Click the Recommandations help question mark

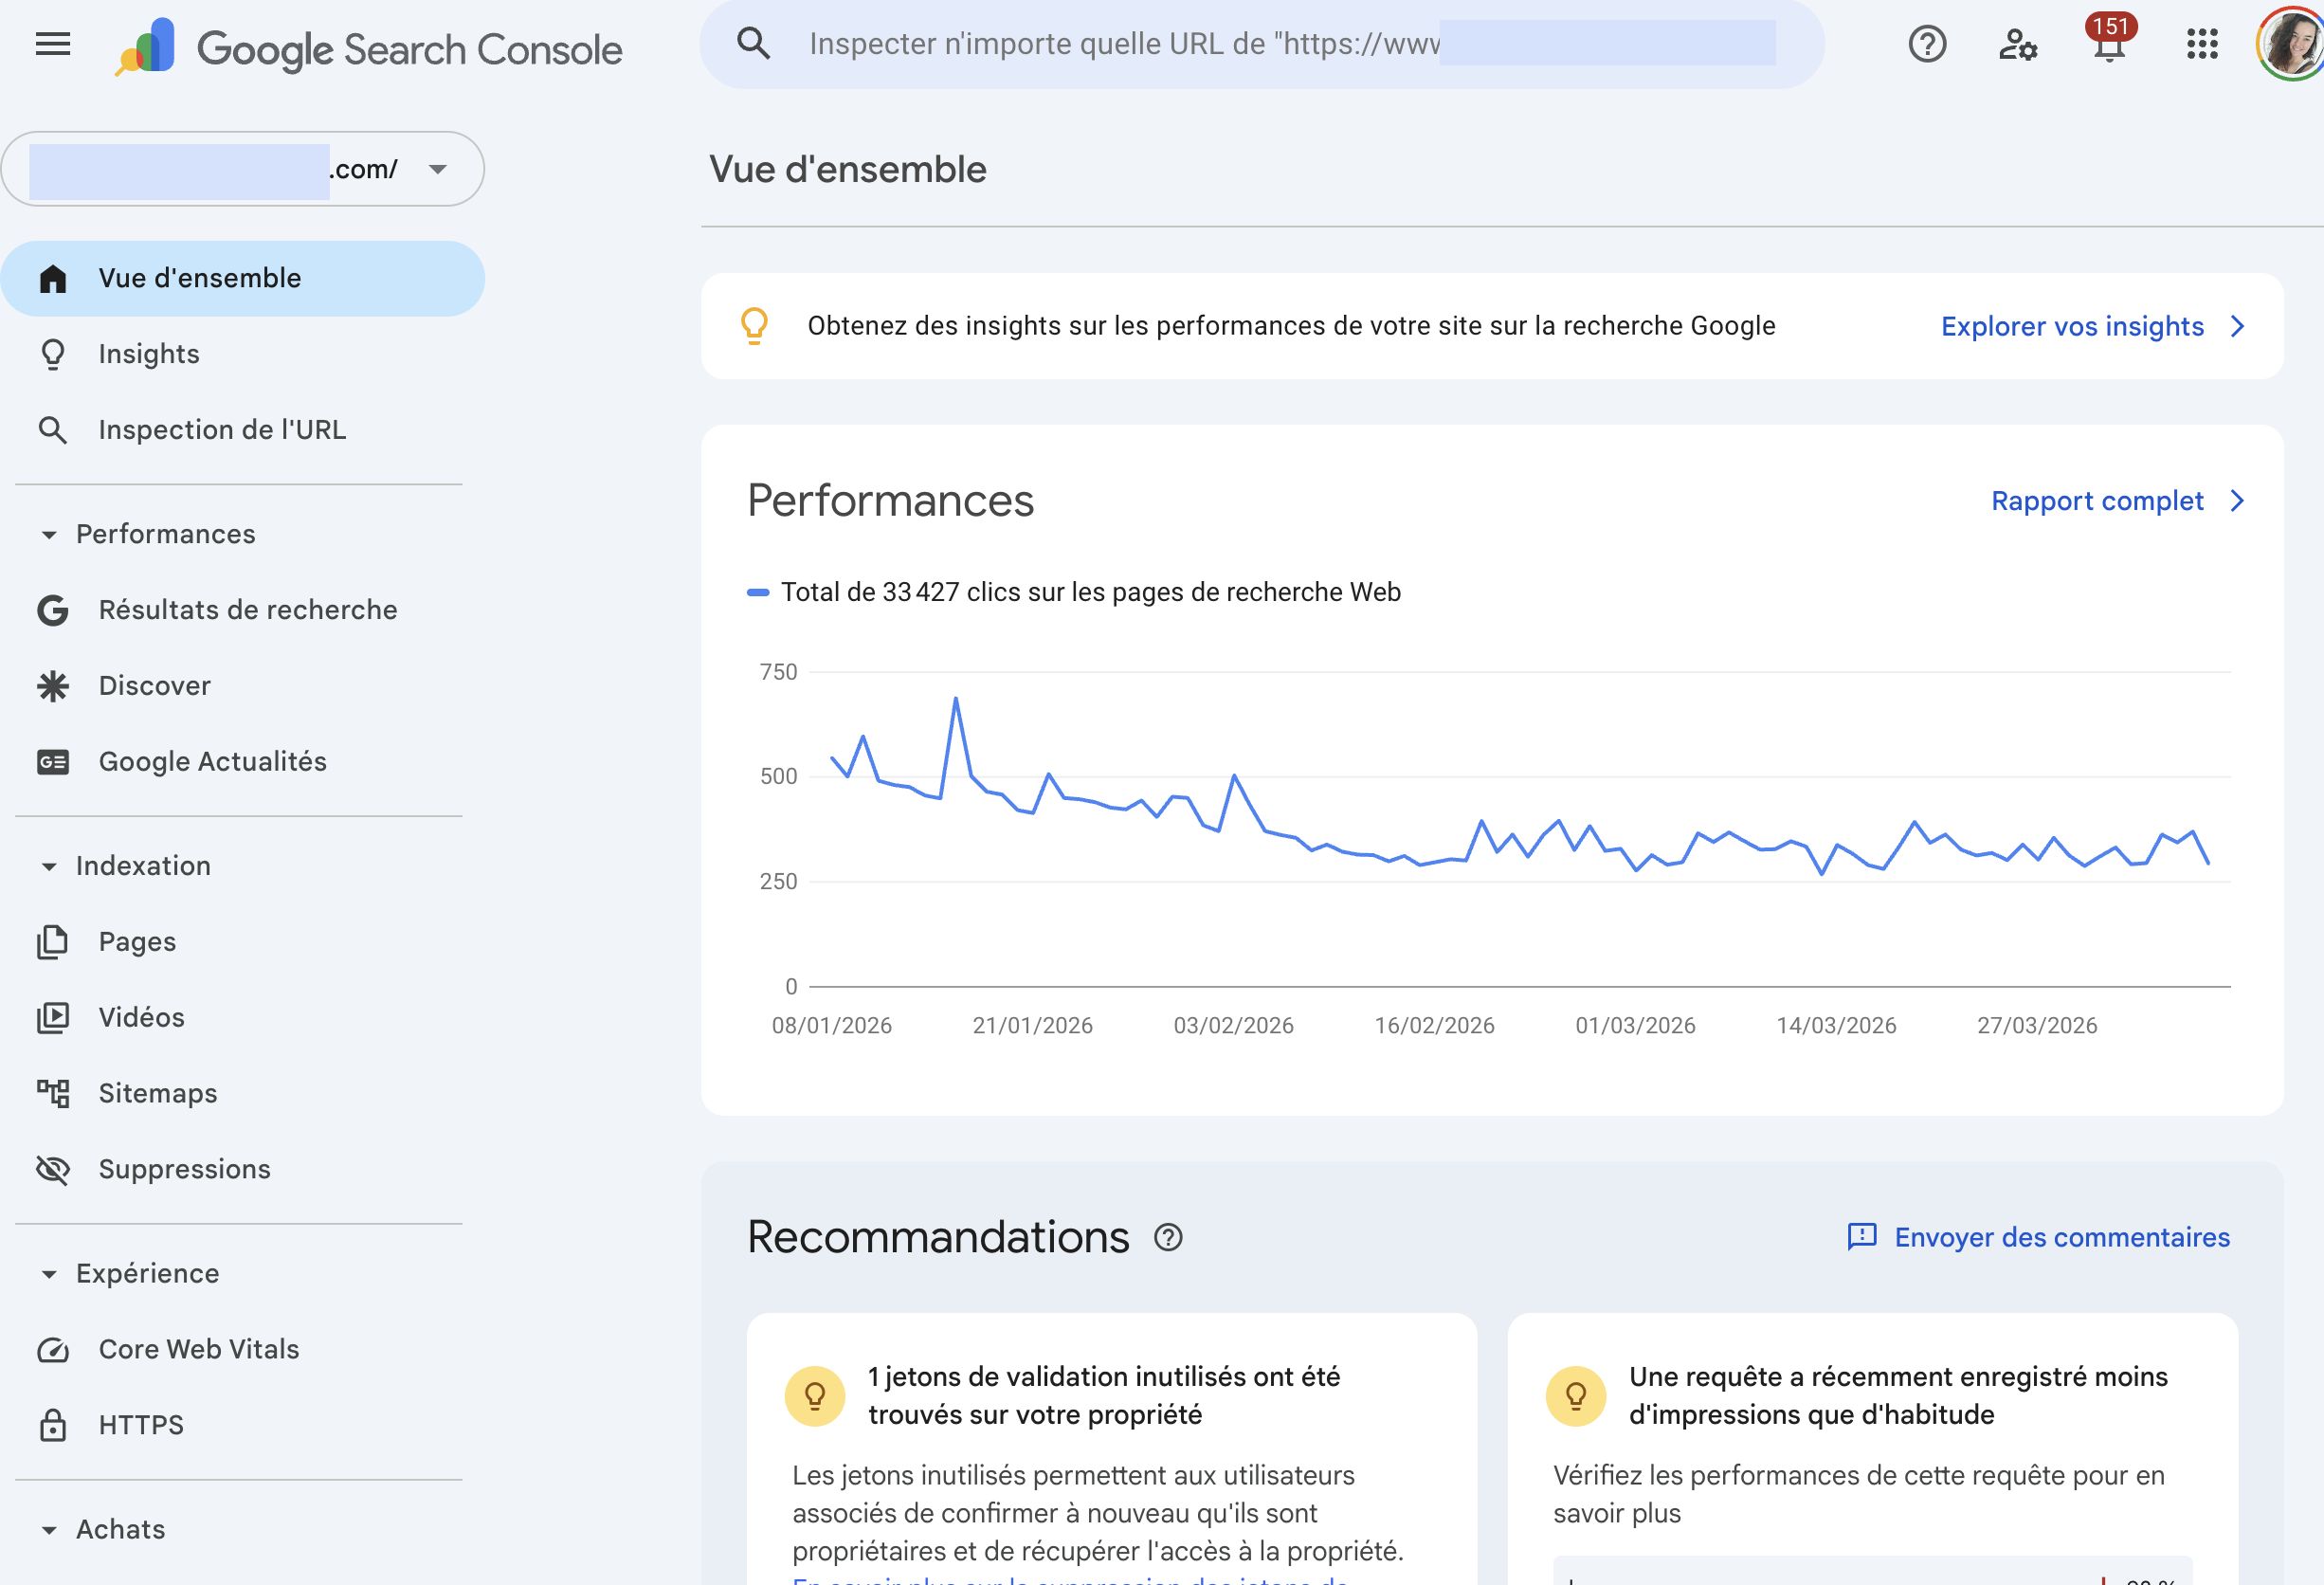pos(1166,1240)
